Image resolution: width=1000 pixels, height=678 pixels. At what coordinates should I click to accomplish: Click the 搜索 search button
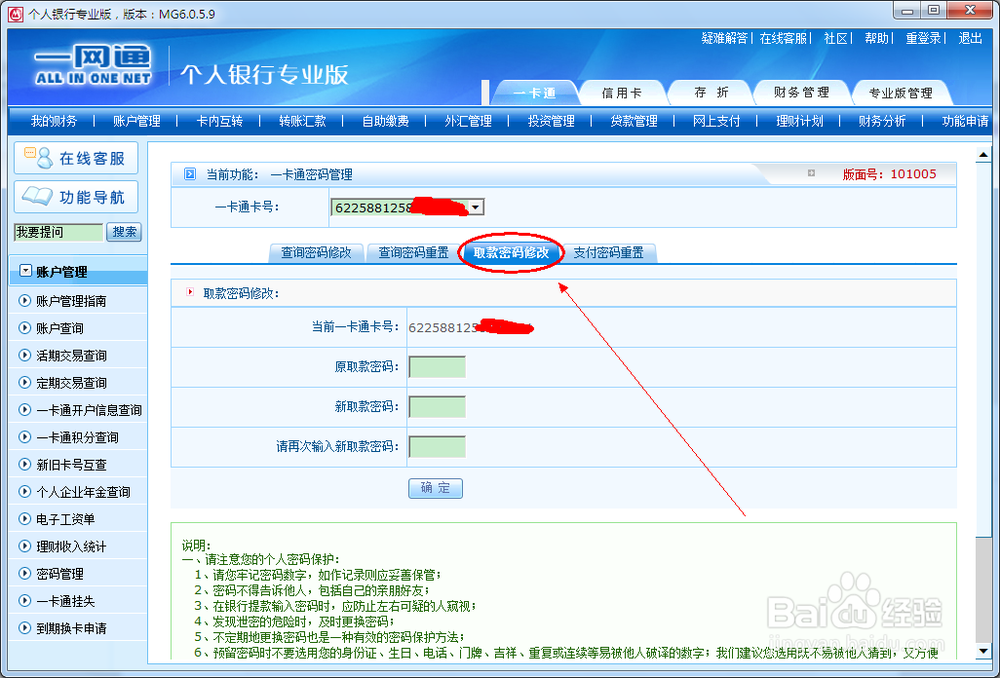(x=123, y=232)
